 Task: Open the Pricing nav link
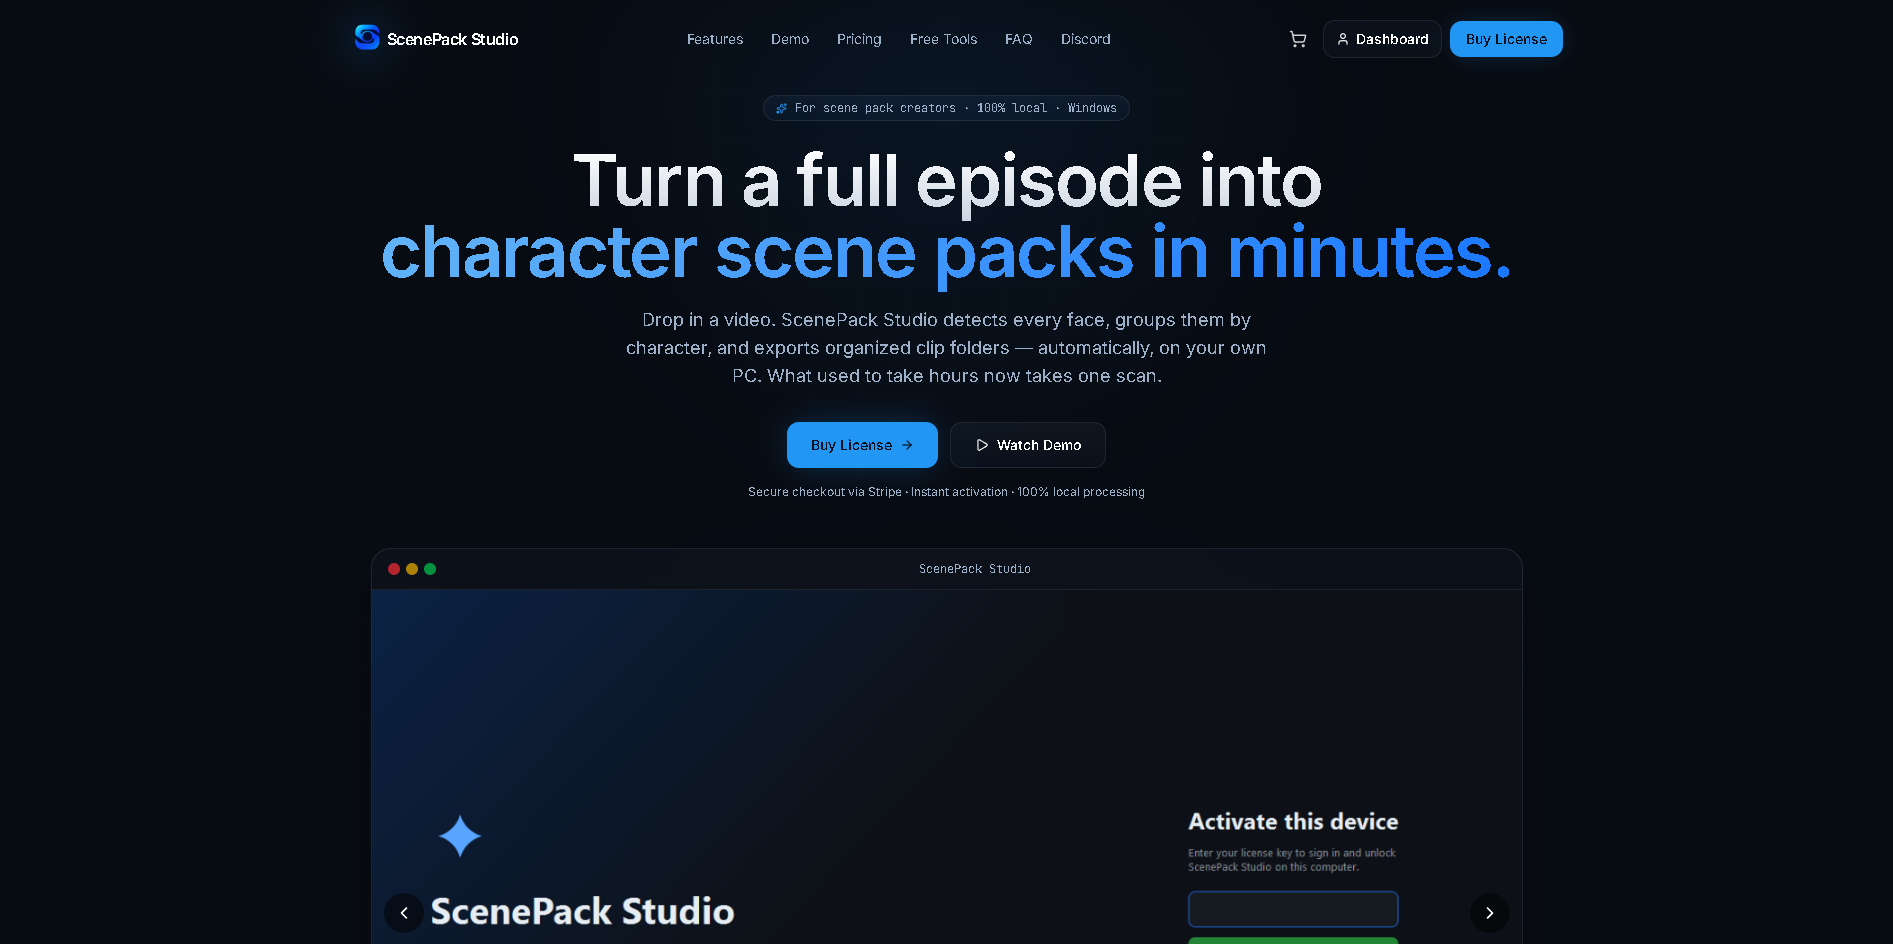click(x=859, y=39)
